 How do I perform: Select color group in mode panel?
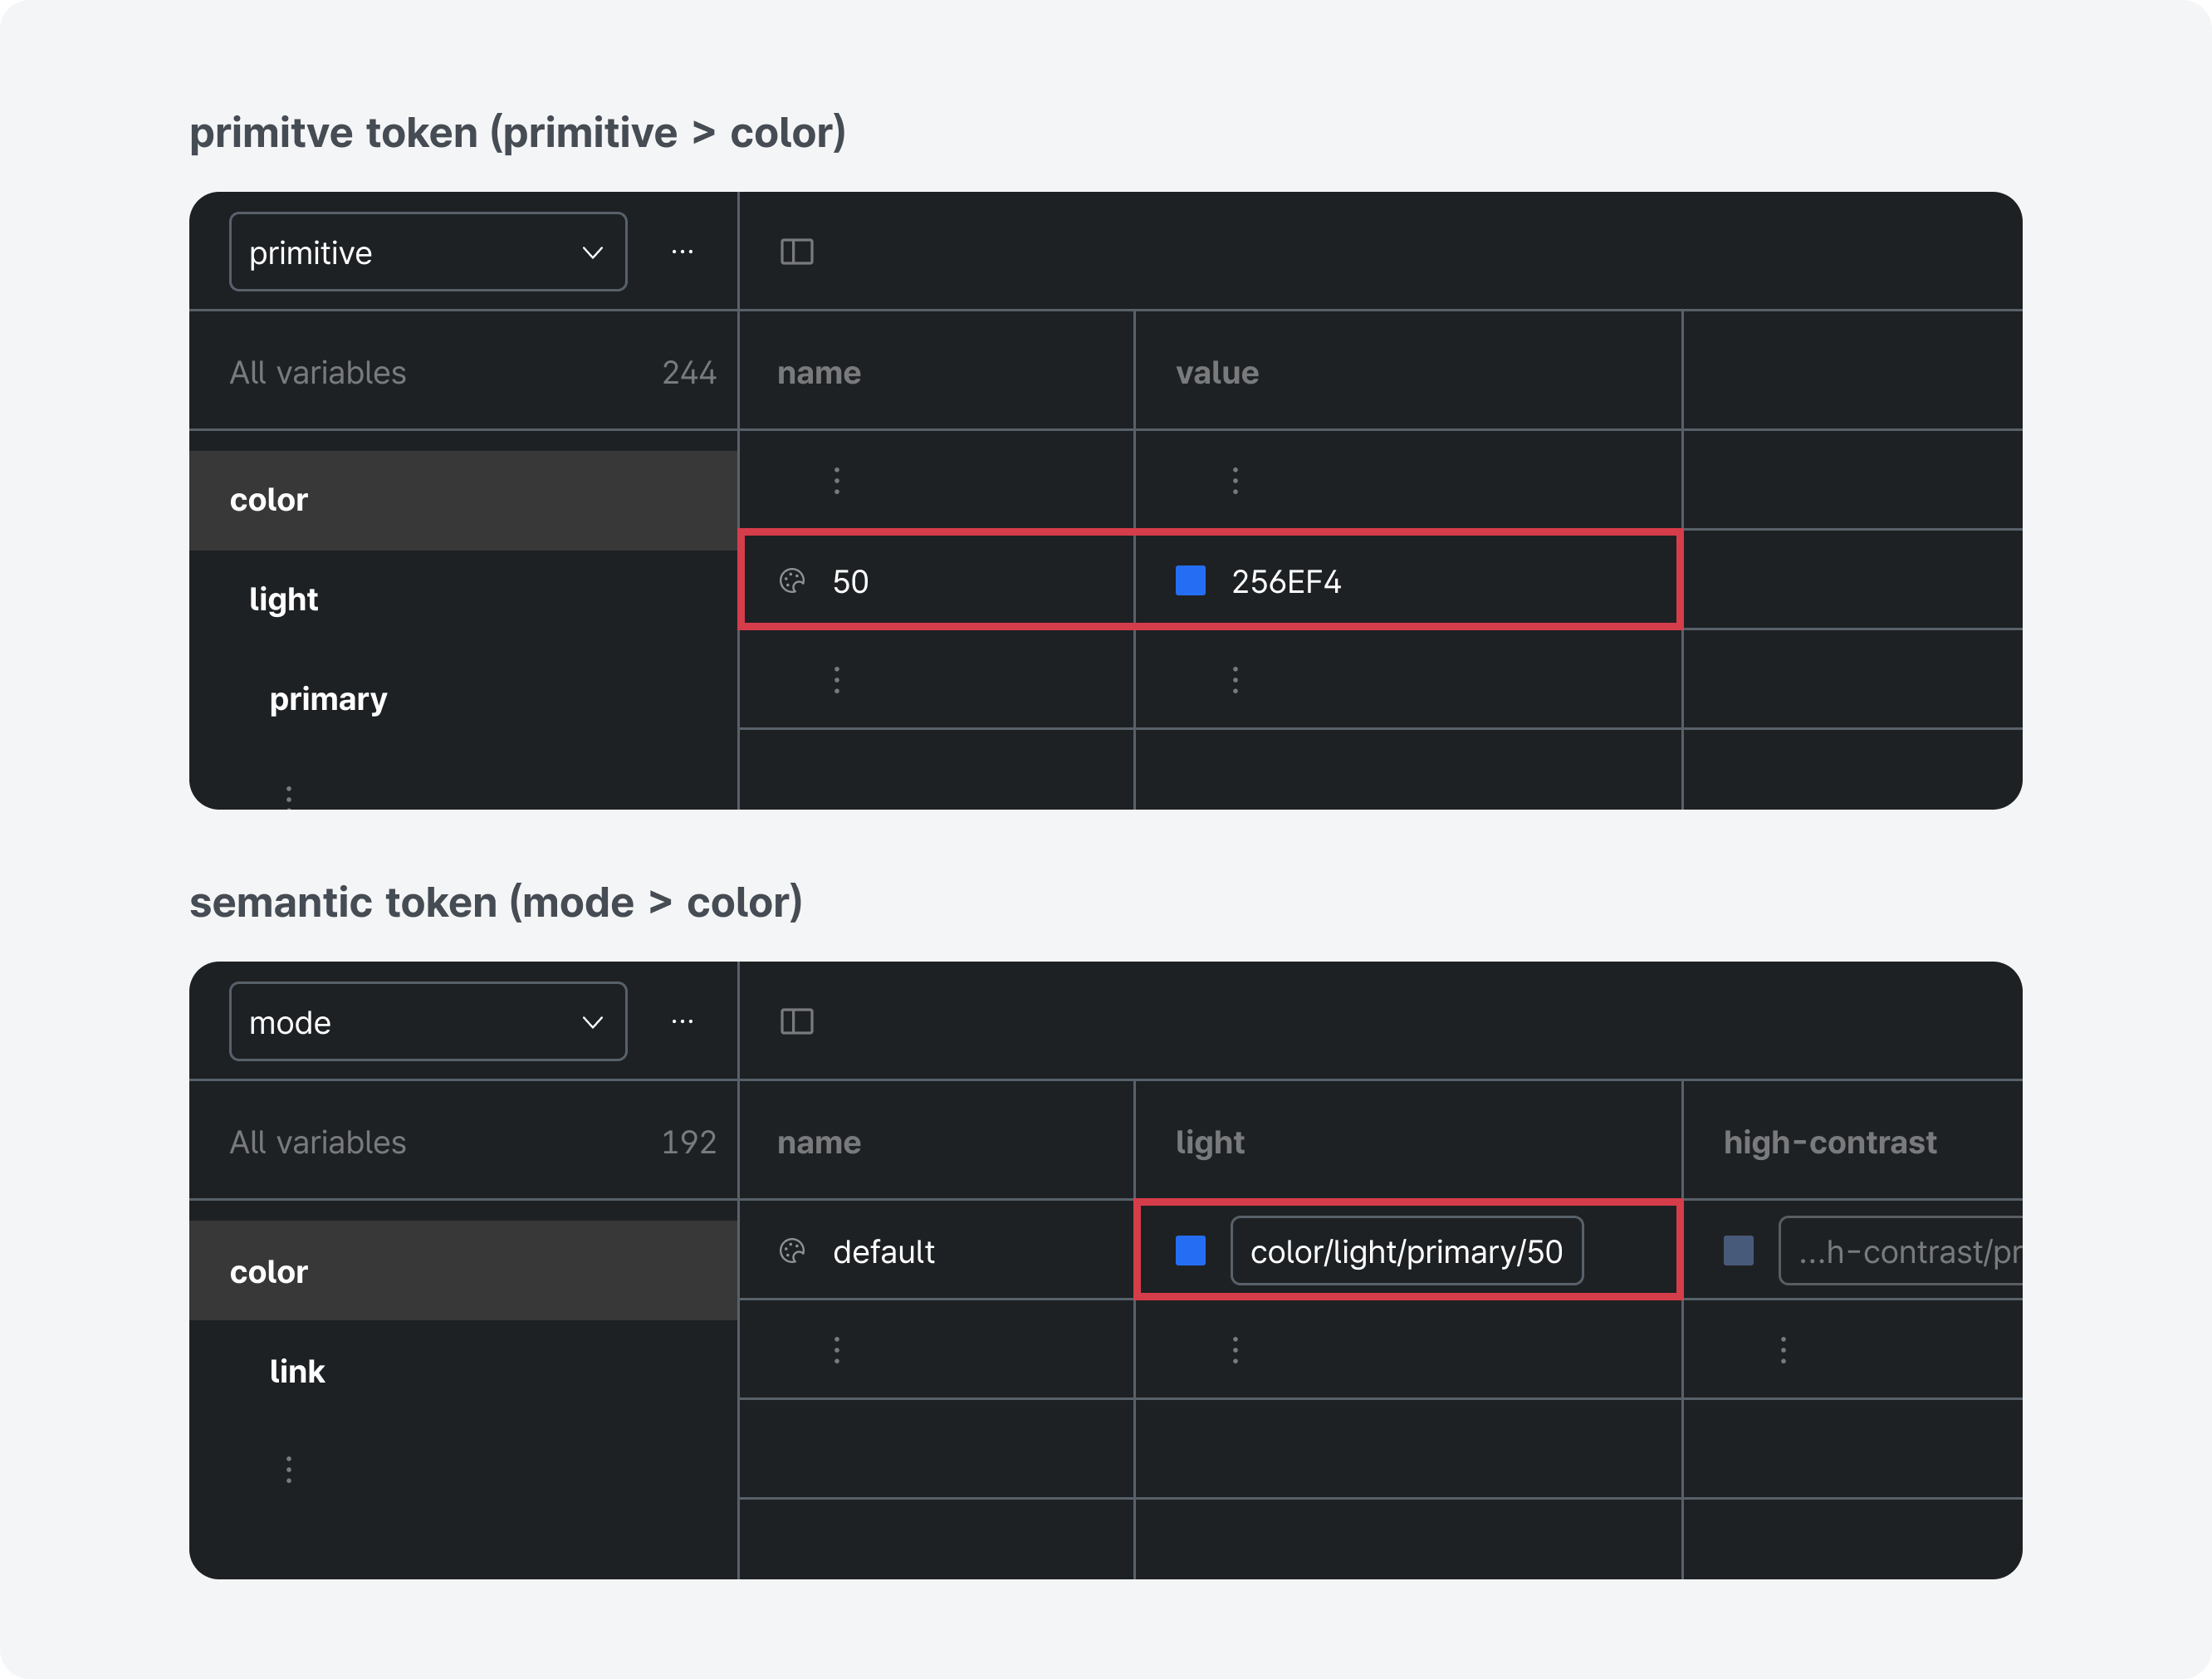pos(464,1271)
